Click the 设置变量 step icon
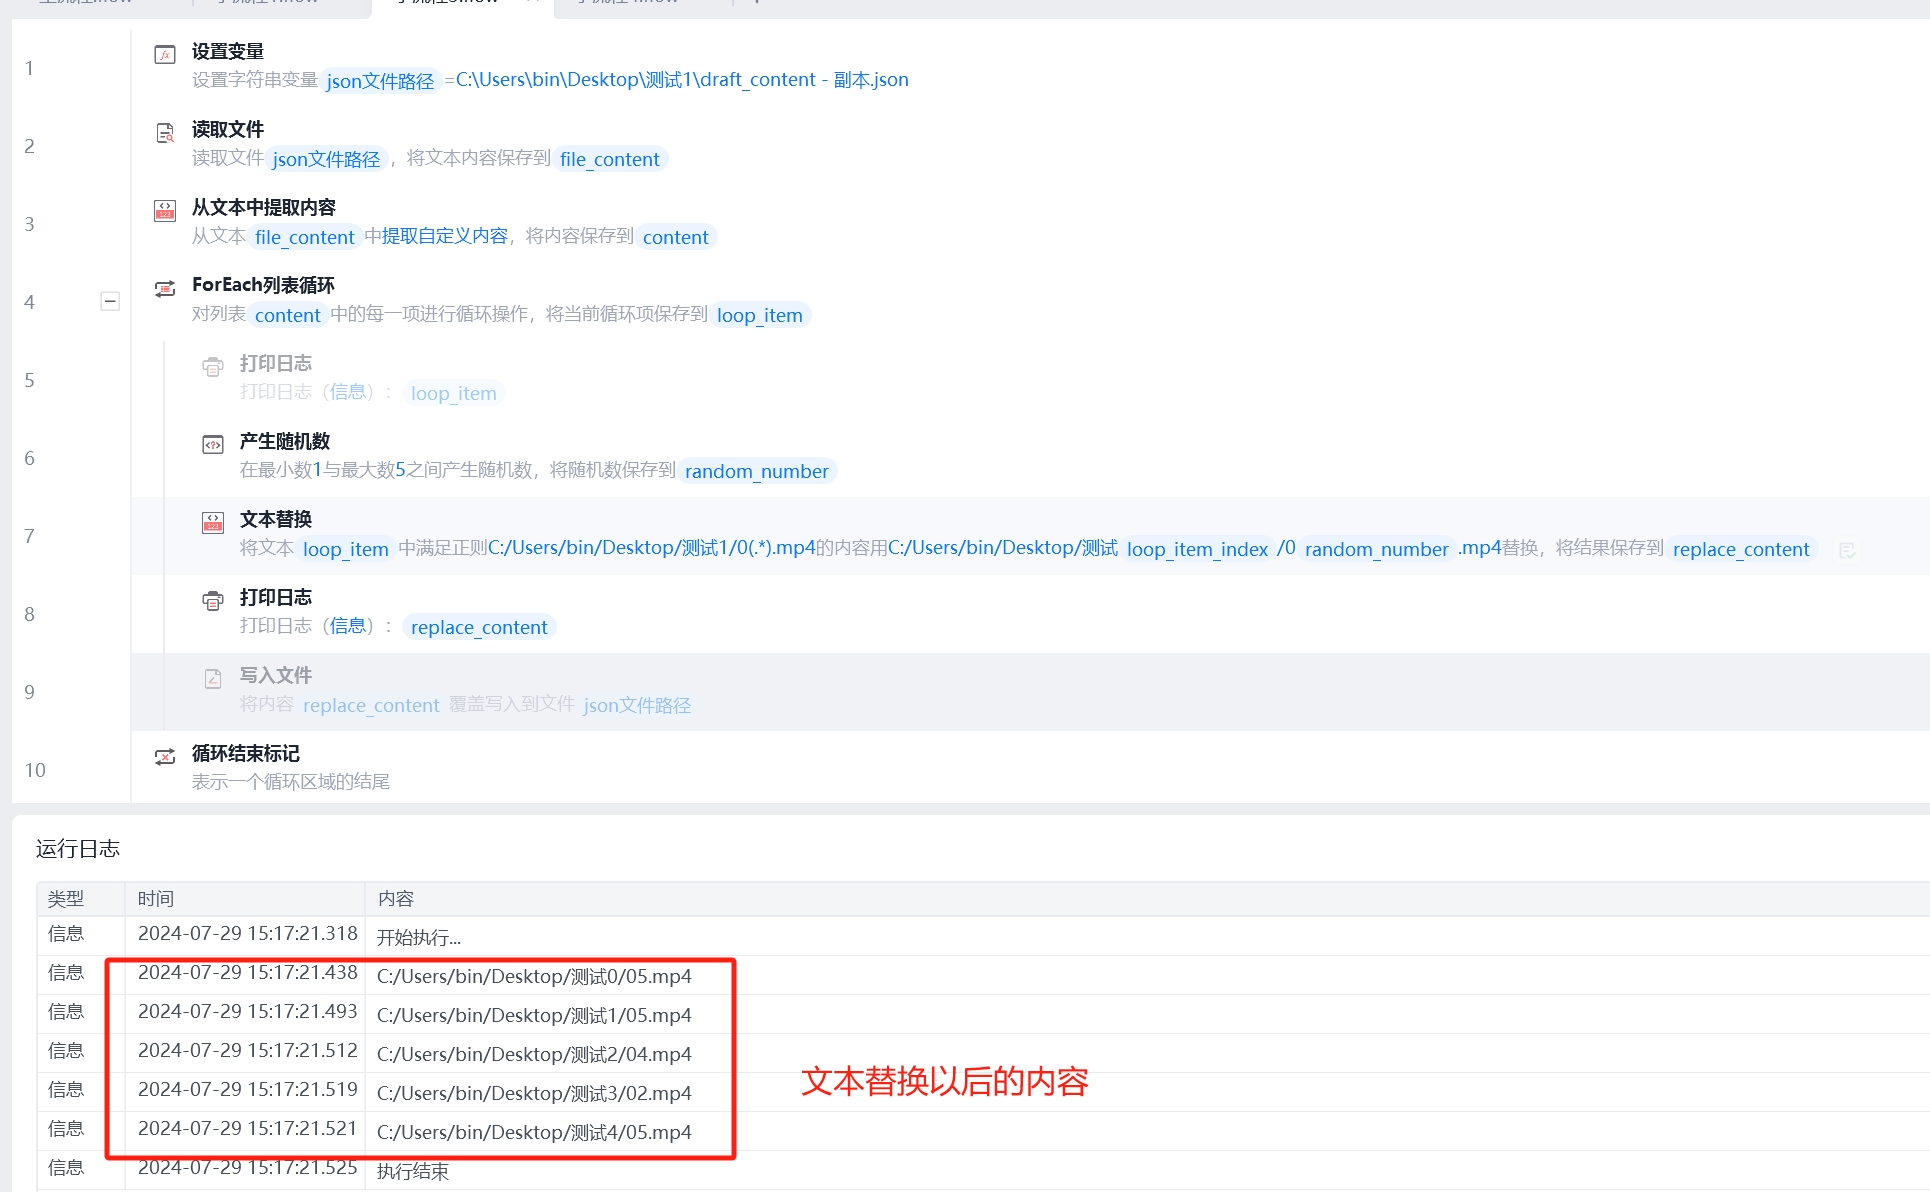The height and width of the screenshot is (1192, 1930). point(165,55)
